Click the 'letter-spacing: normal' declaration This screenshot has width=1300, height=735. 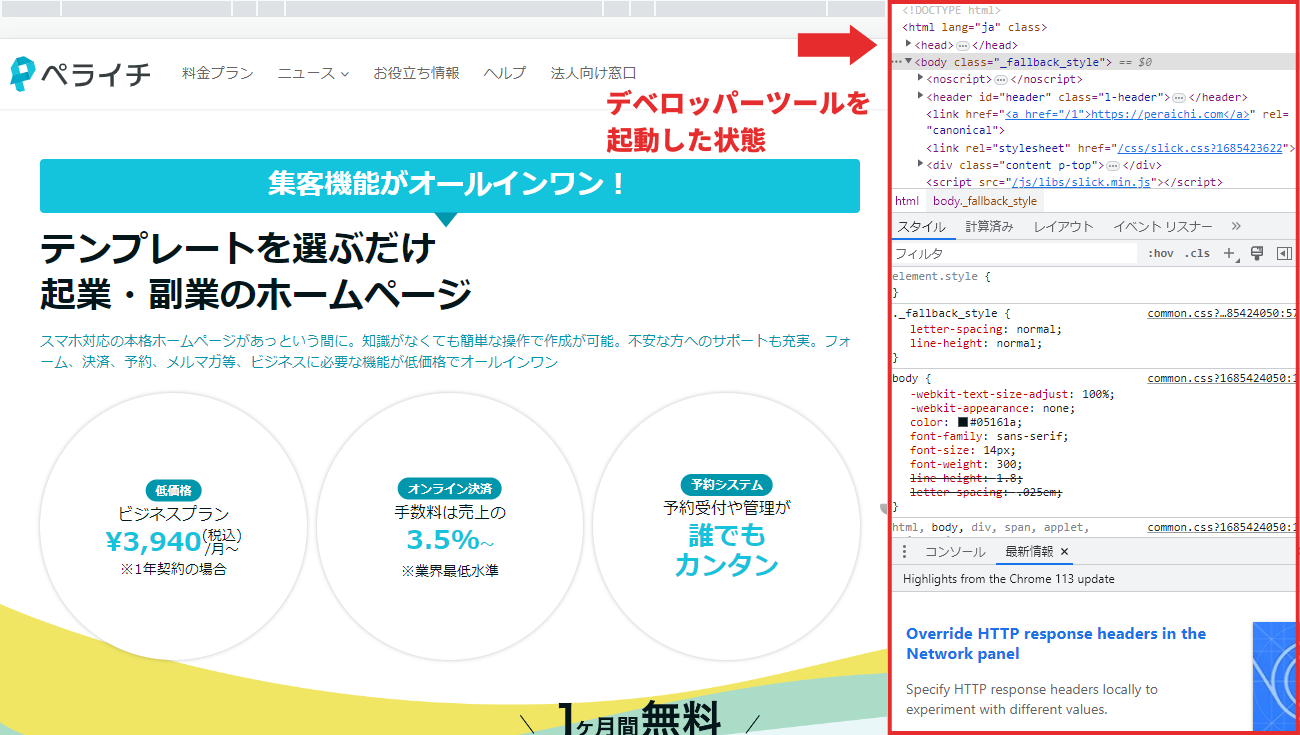(986, 329)
